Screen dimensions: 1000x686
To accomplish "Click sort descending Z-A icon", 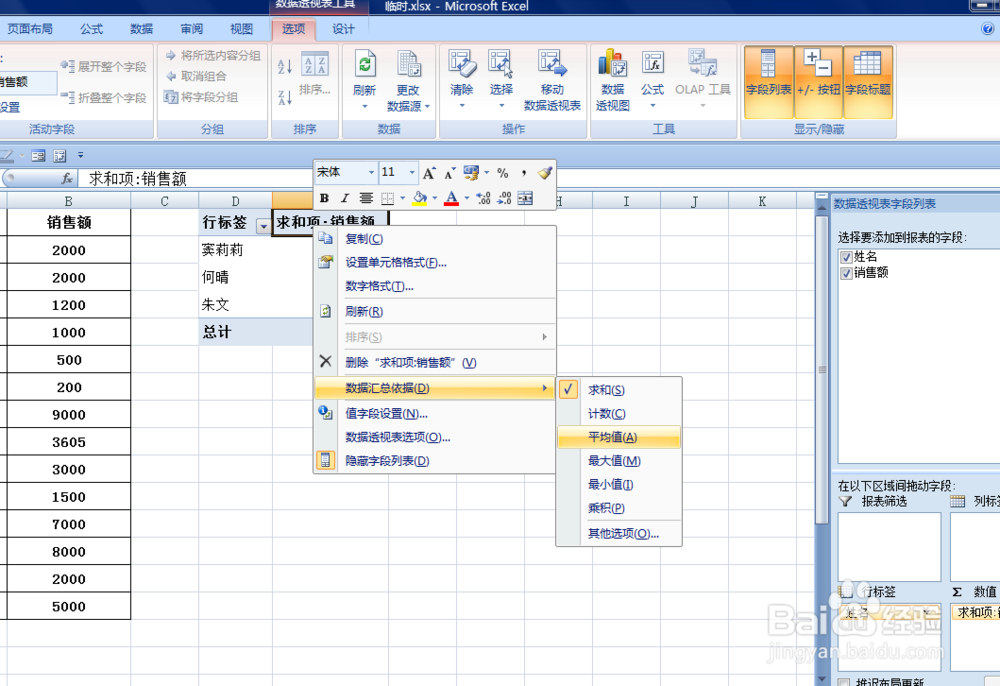I will pyautogui.click(x=285, y=97).
